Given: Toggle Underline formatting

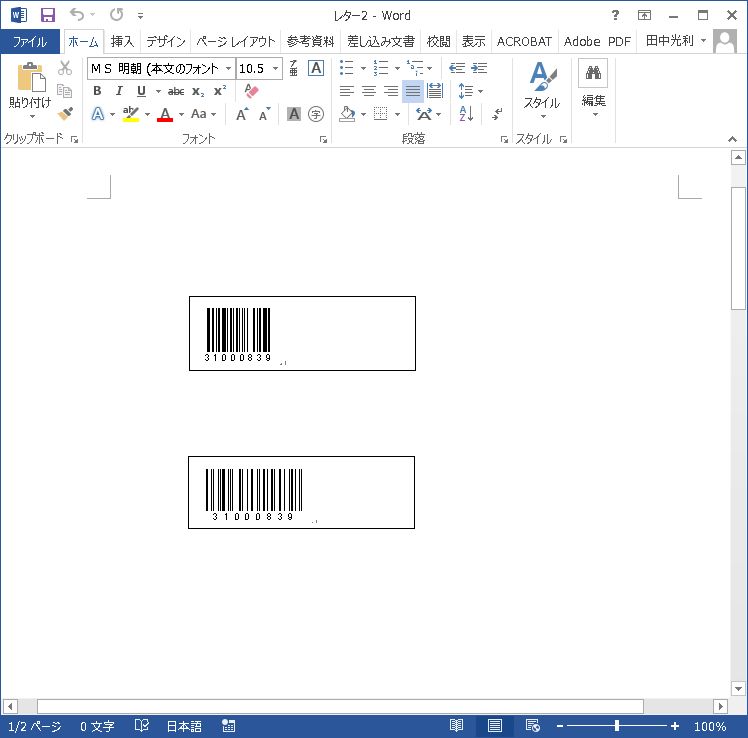Looking at the screenshot, I should 141,91.
